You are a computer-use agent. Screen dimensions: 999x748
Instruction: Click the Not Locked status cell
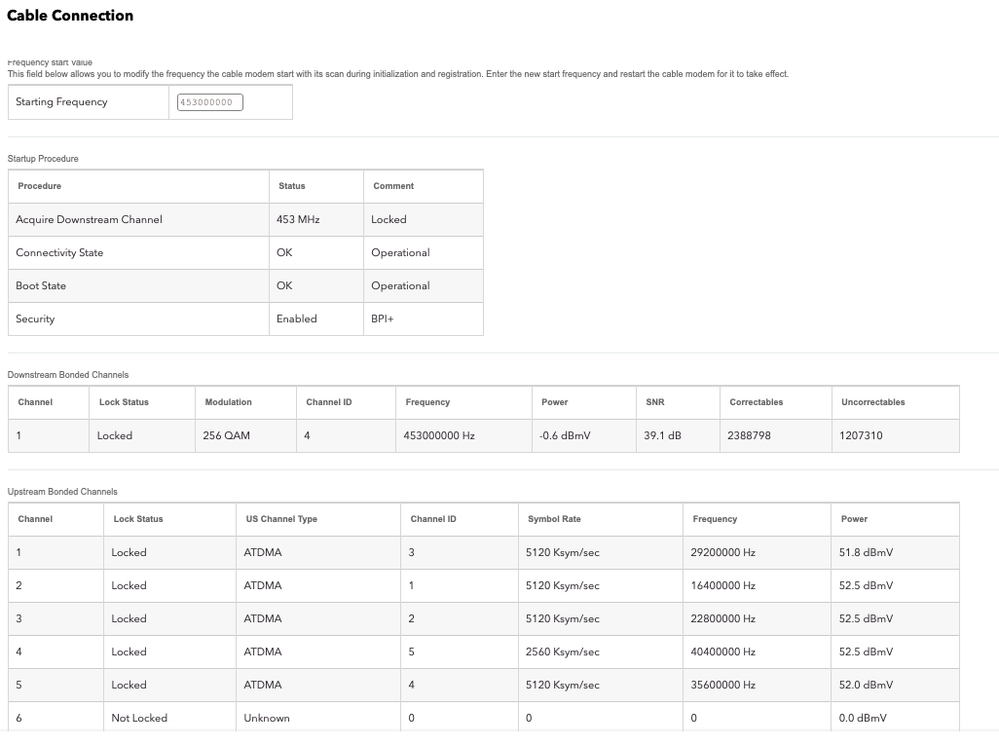[x=139, y=718]
